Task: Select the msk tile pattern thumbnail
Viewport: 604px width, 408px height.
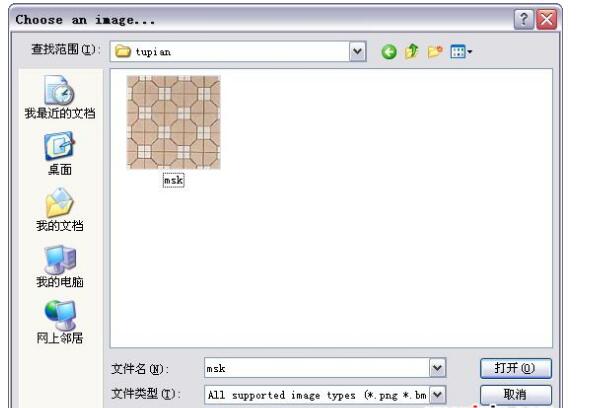Action: (x=174, y=122)
